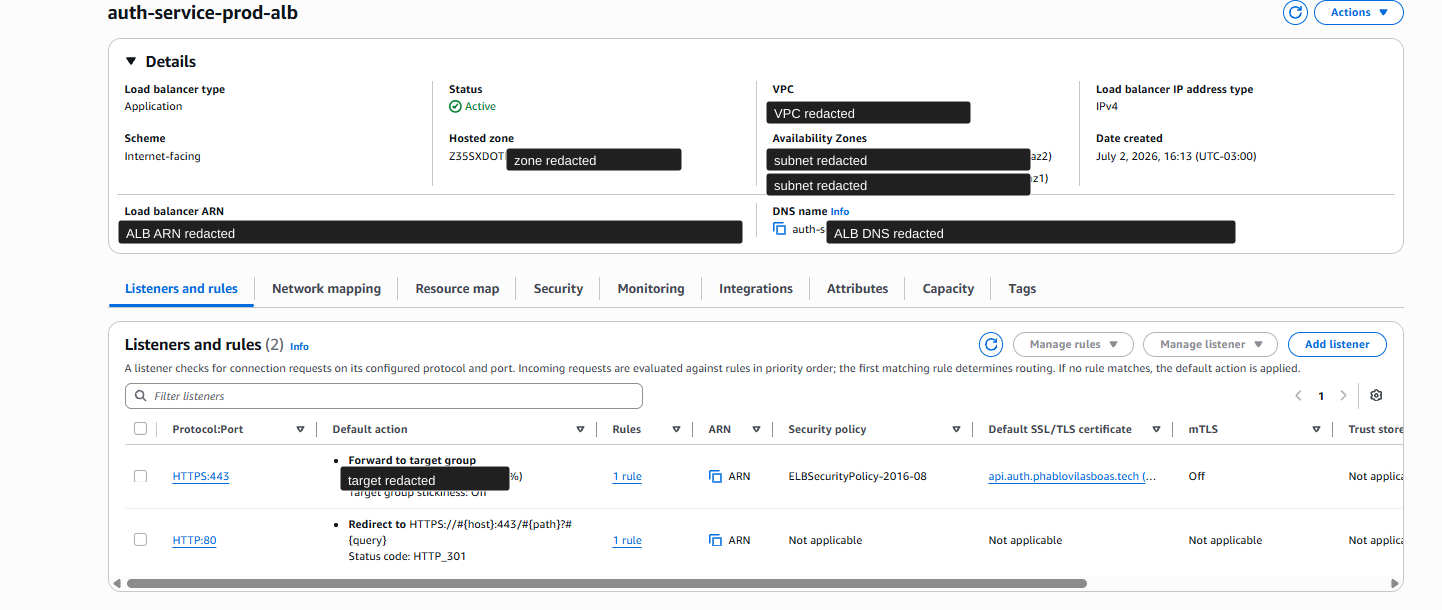Open the HTTPS:443 listener link
The width and height of the screenshot is (1442, 610).
(201, 476)
